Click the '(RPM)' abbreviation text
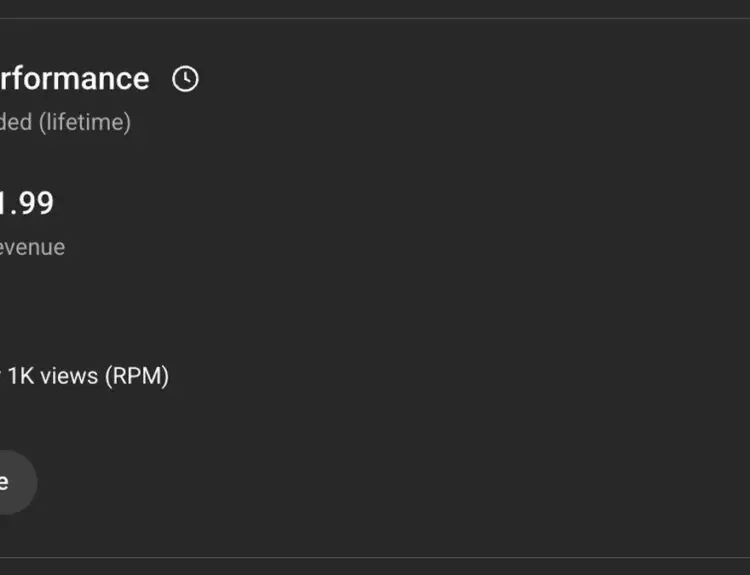 tap(137, 376)
